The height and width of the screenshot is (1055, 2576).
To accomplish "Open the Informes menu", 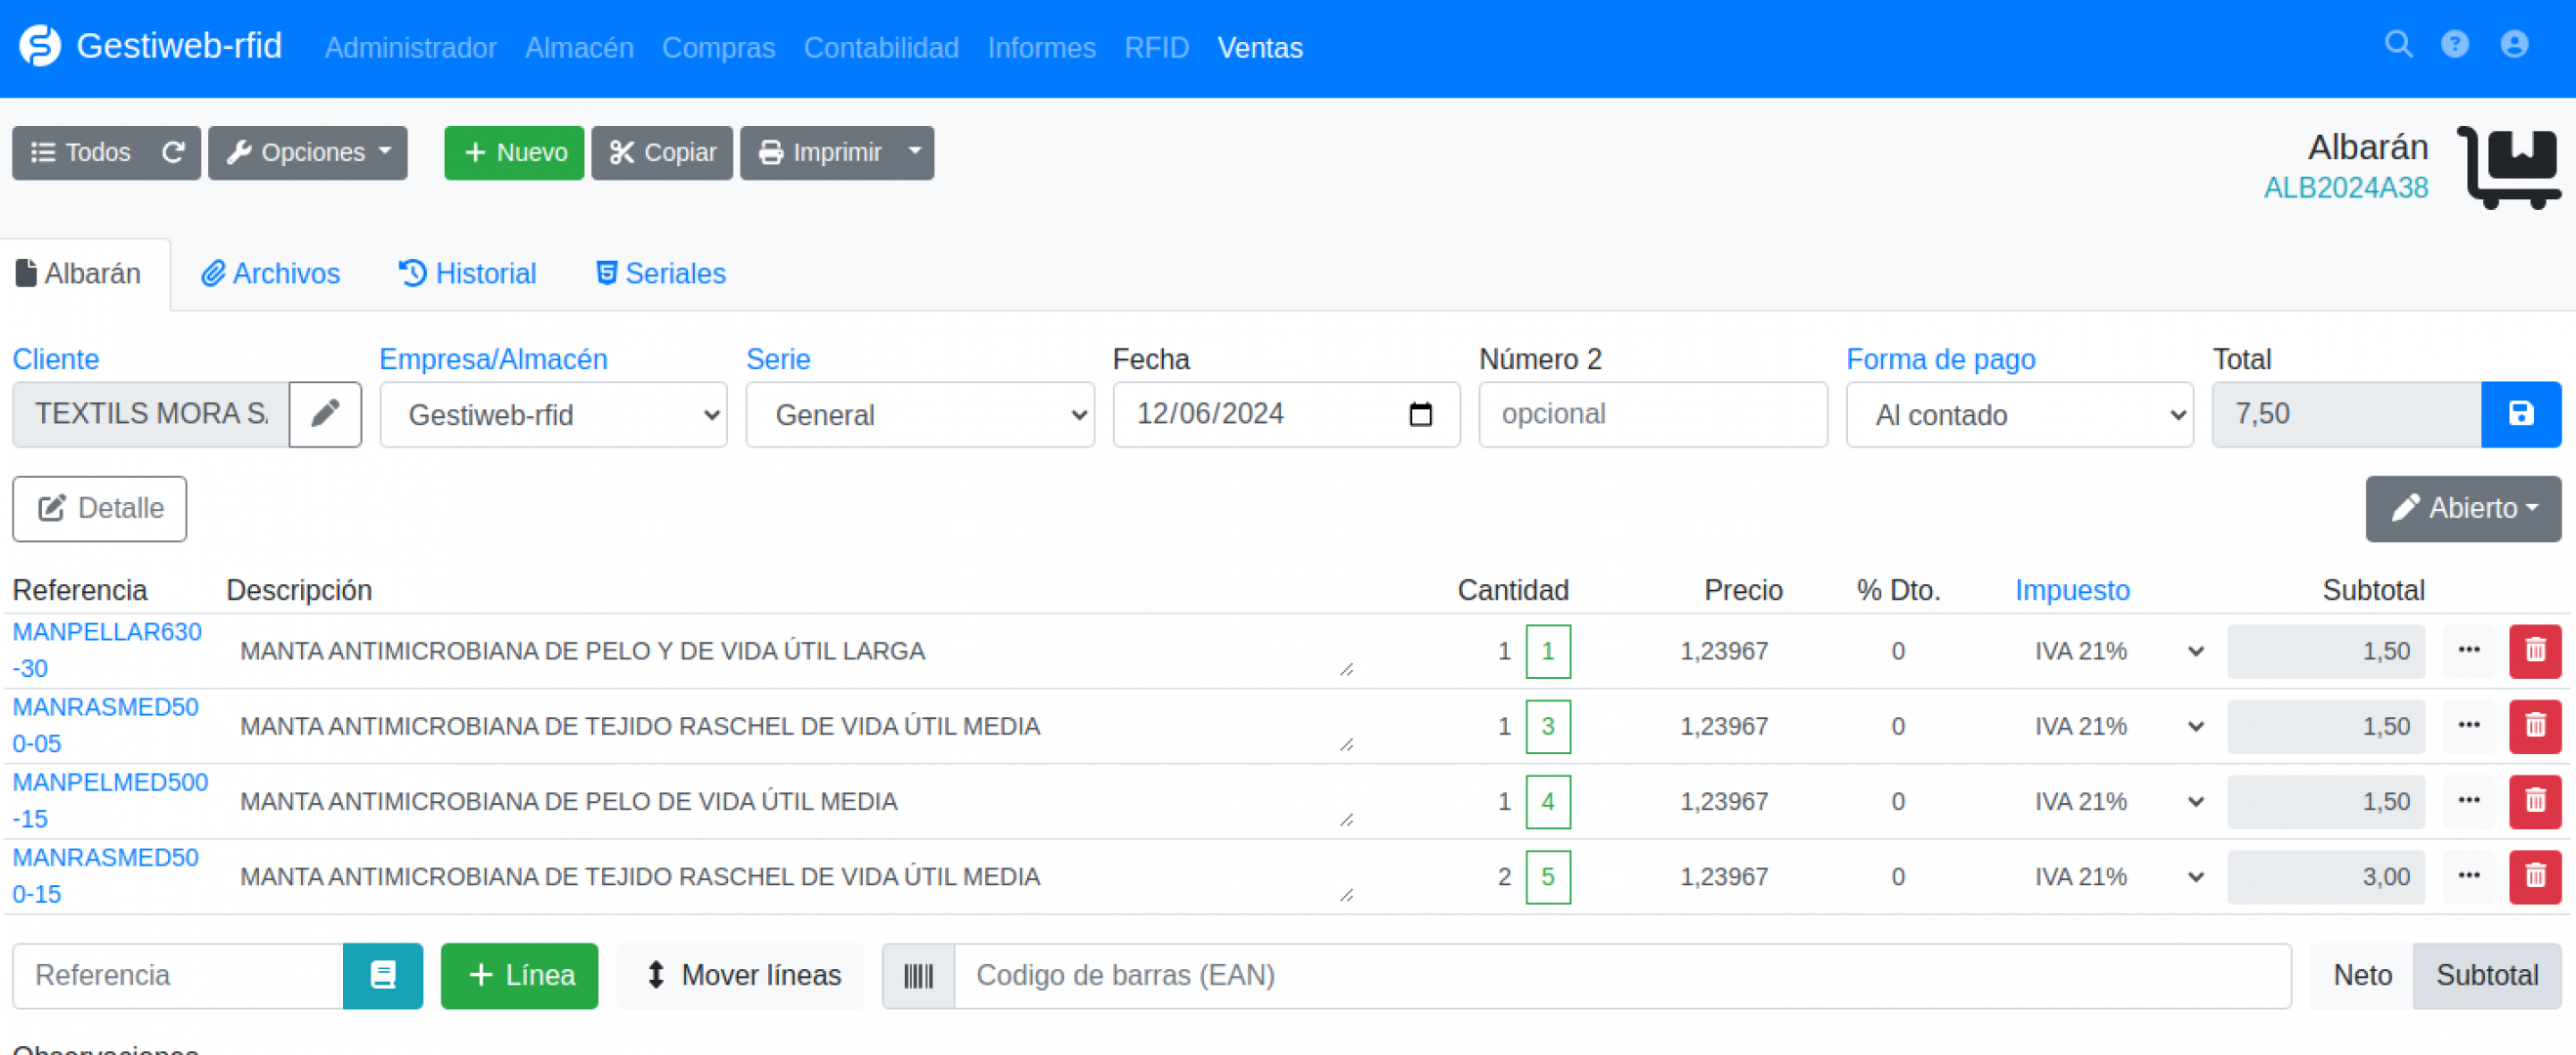I will click(1041, 47).
